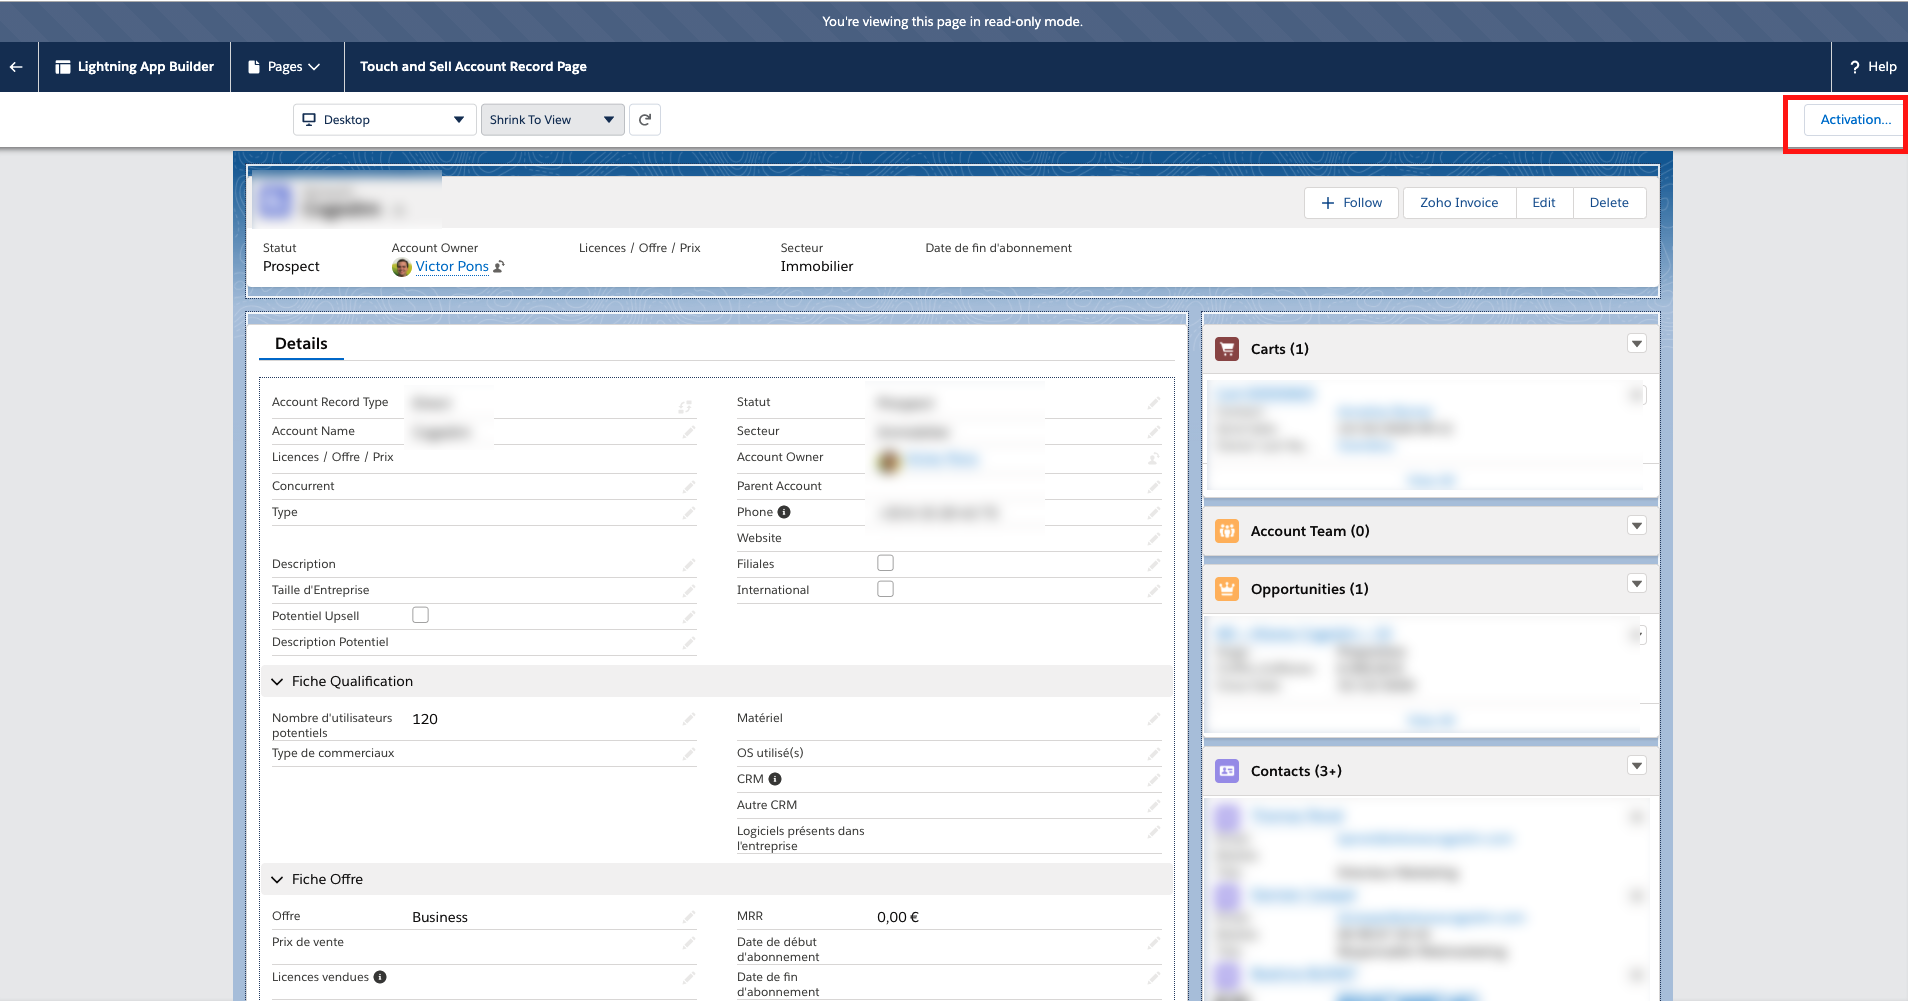This screenshot has height=1001, width=1908.
Task: Click pencil icon for Website field
Action: pos(1154,539)
